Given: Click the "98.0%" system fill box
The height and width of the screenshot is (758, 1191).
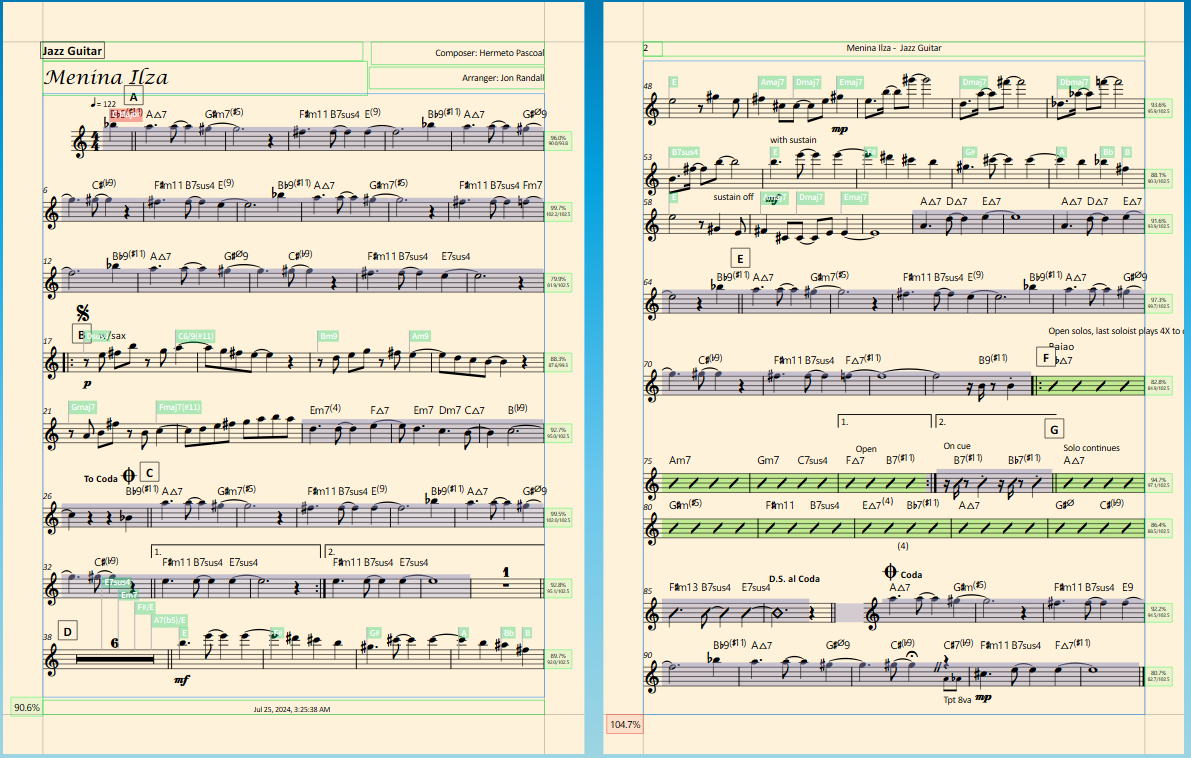Looking at the screenshot, I should (558, 141).
